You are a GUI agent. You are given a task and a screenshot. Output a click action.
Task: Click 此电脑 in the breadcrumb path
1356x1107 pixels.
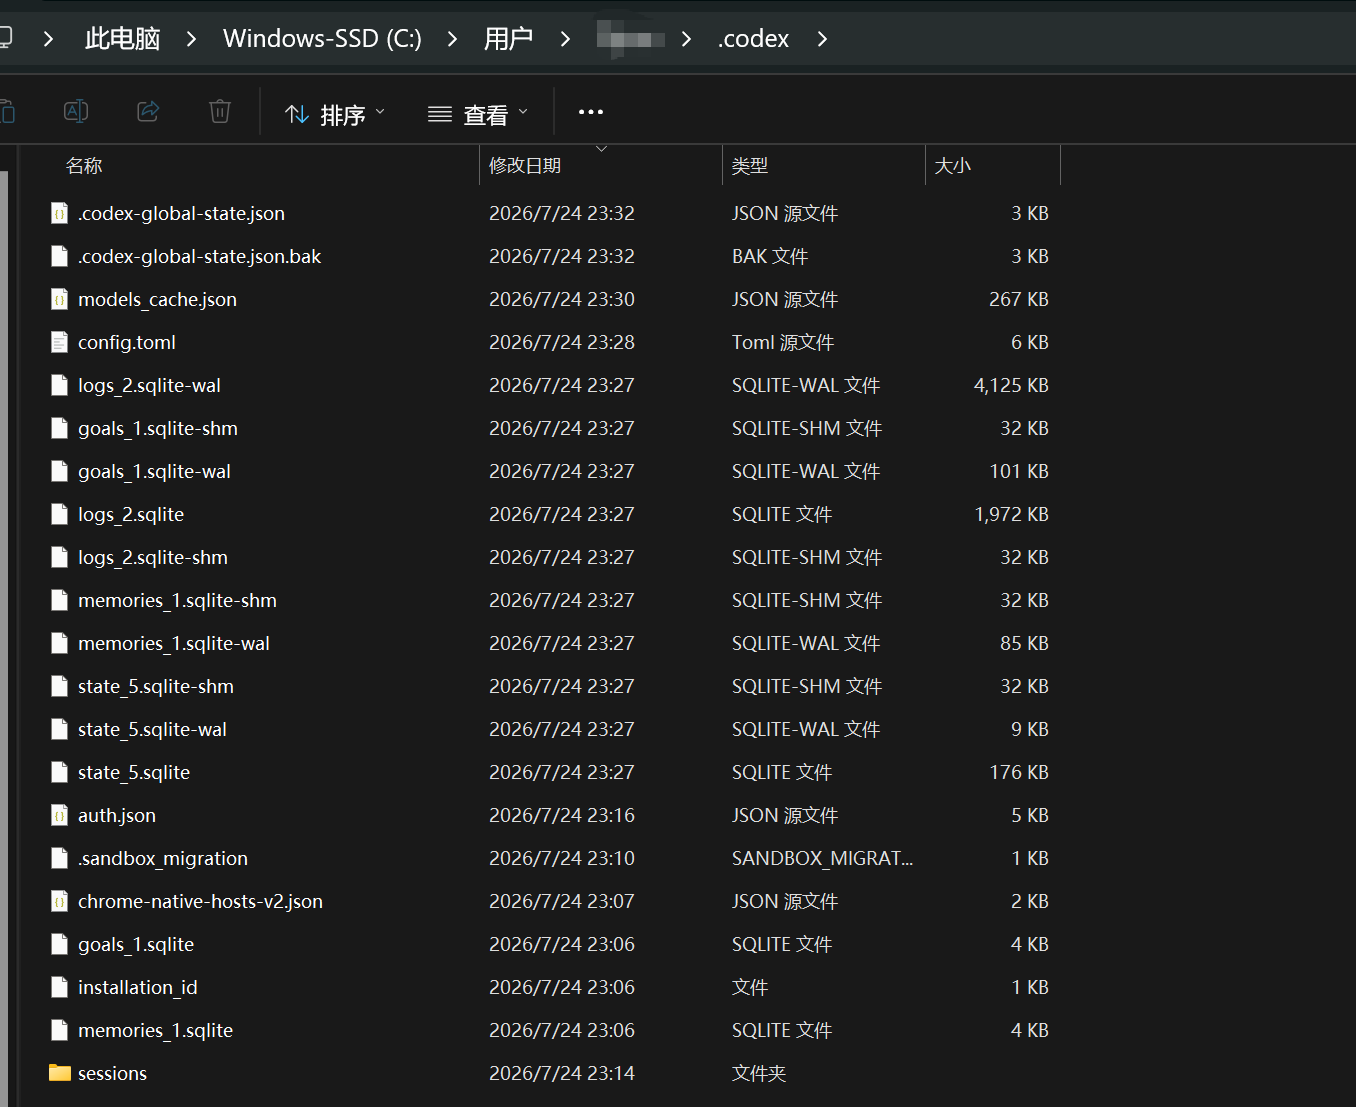(122, 39)
